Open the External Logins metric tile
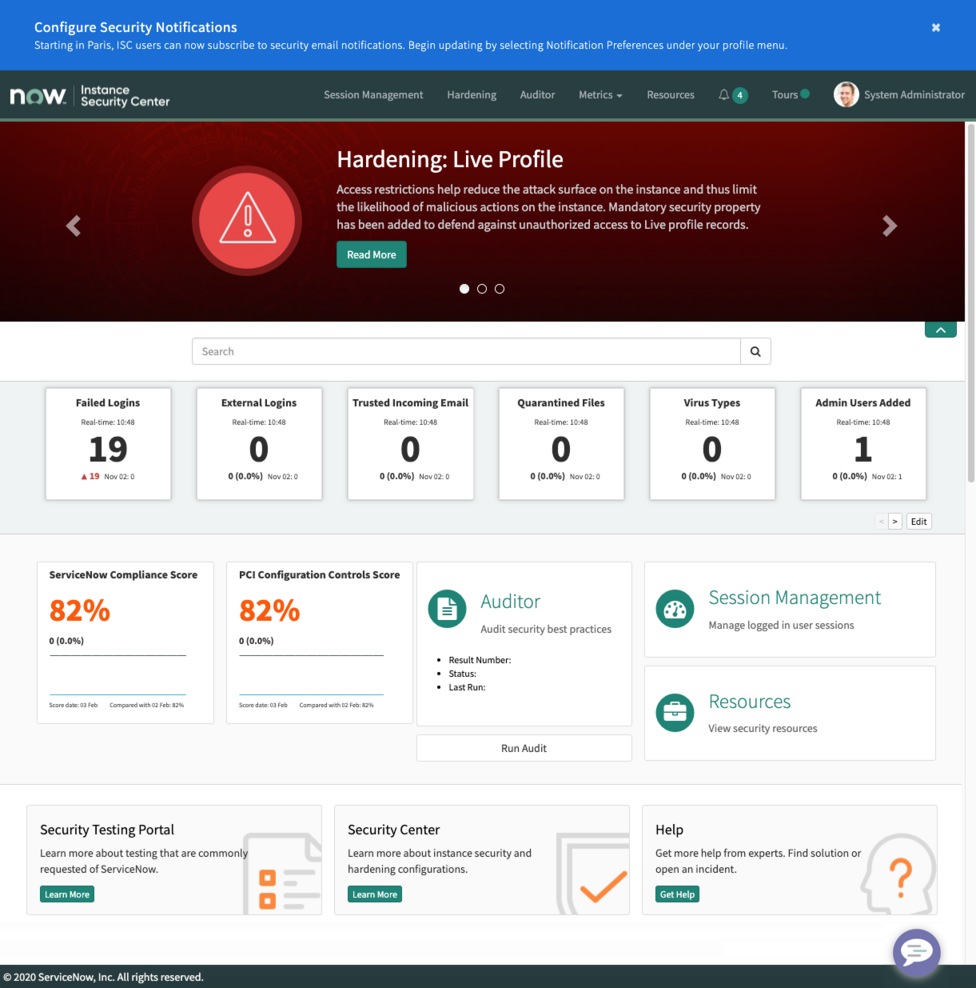976x988 pixels. [259, 444]
